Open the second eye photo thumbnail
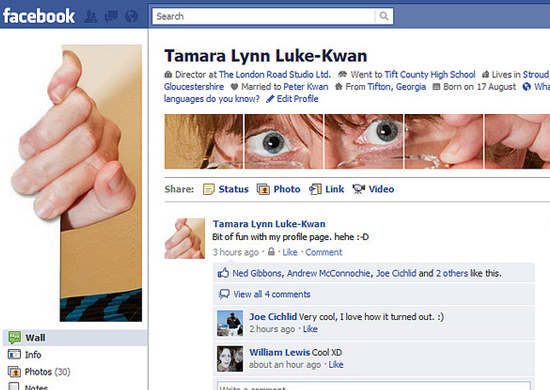 (x=364, y=142)
